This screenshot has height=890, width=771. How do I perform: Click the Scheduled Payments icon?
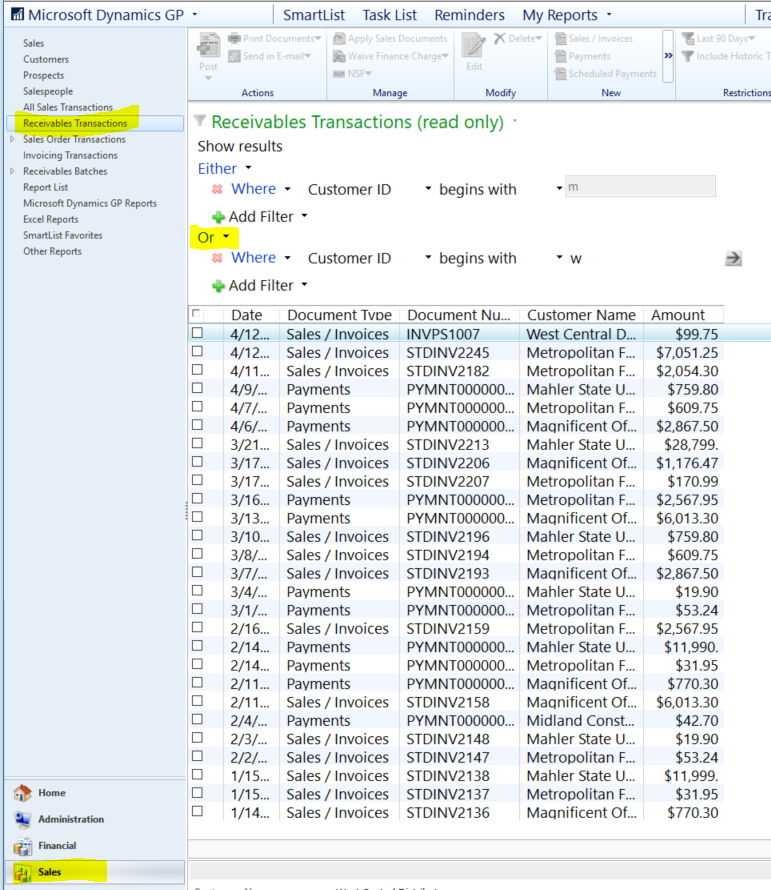[x=560, y=74]
